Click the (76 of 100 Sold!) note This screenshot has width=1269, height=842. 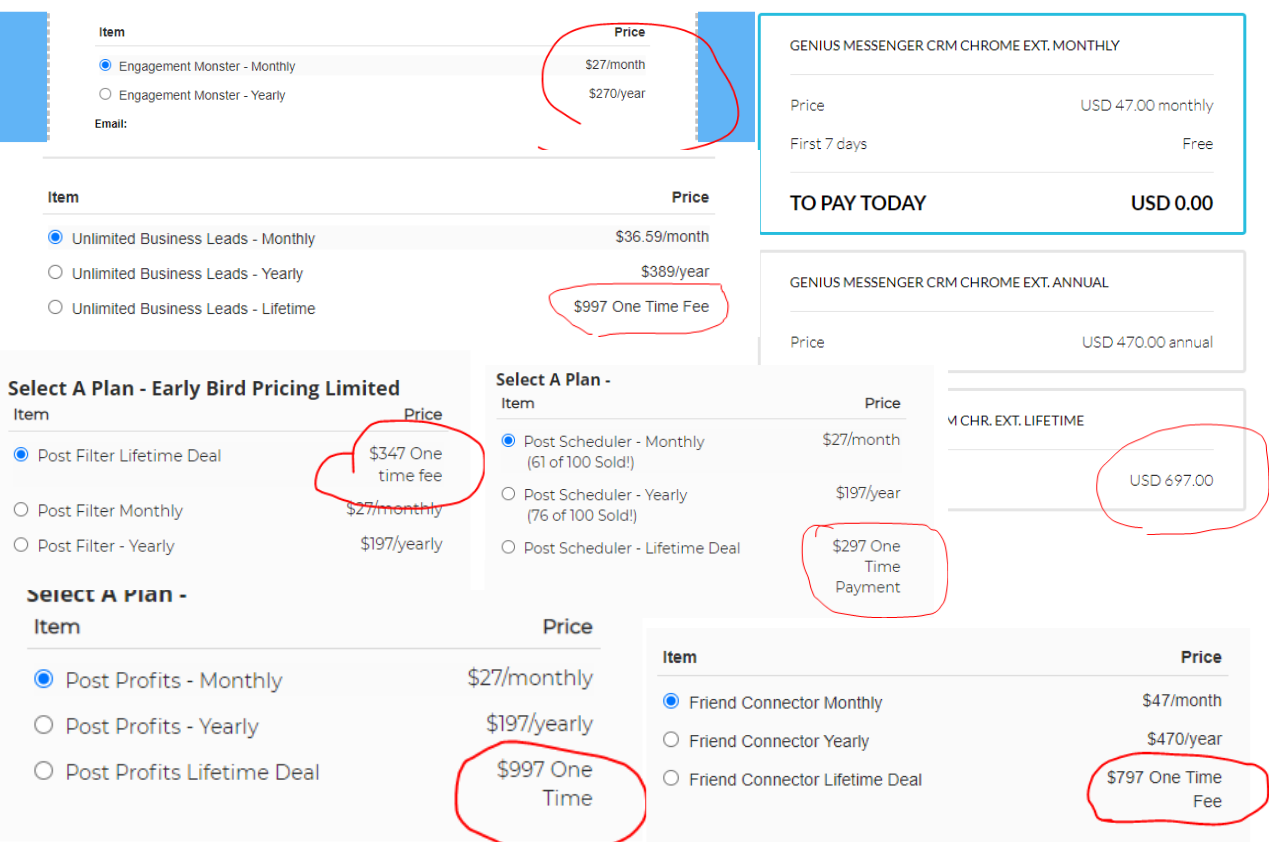(582, 515)
